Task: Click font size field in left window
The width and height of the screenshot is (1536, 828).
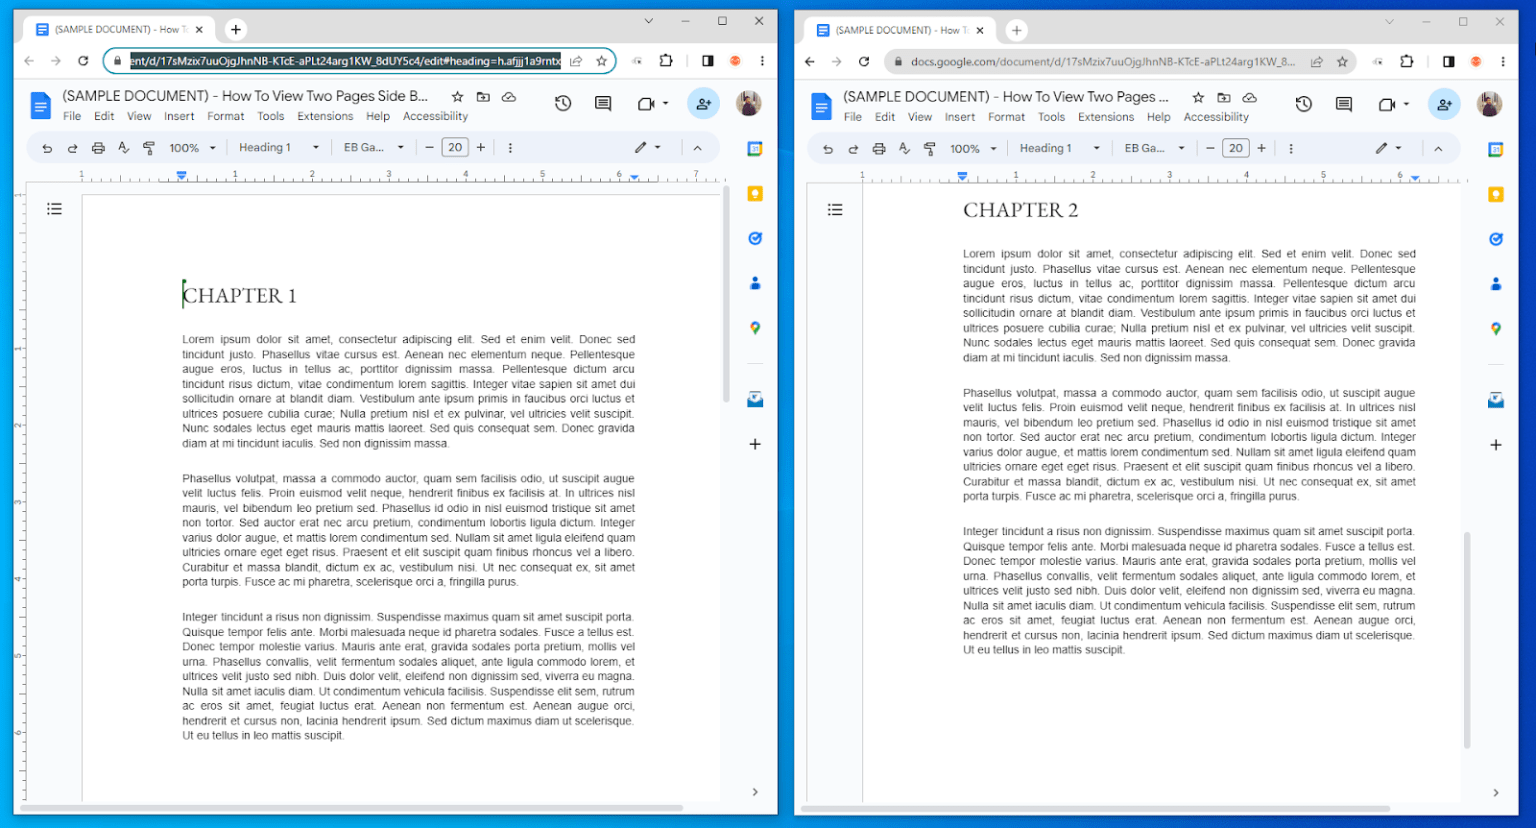Action: pyautogui.click(x=455, y=148)
